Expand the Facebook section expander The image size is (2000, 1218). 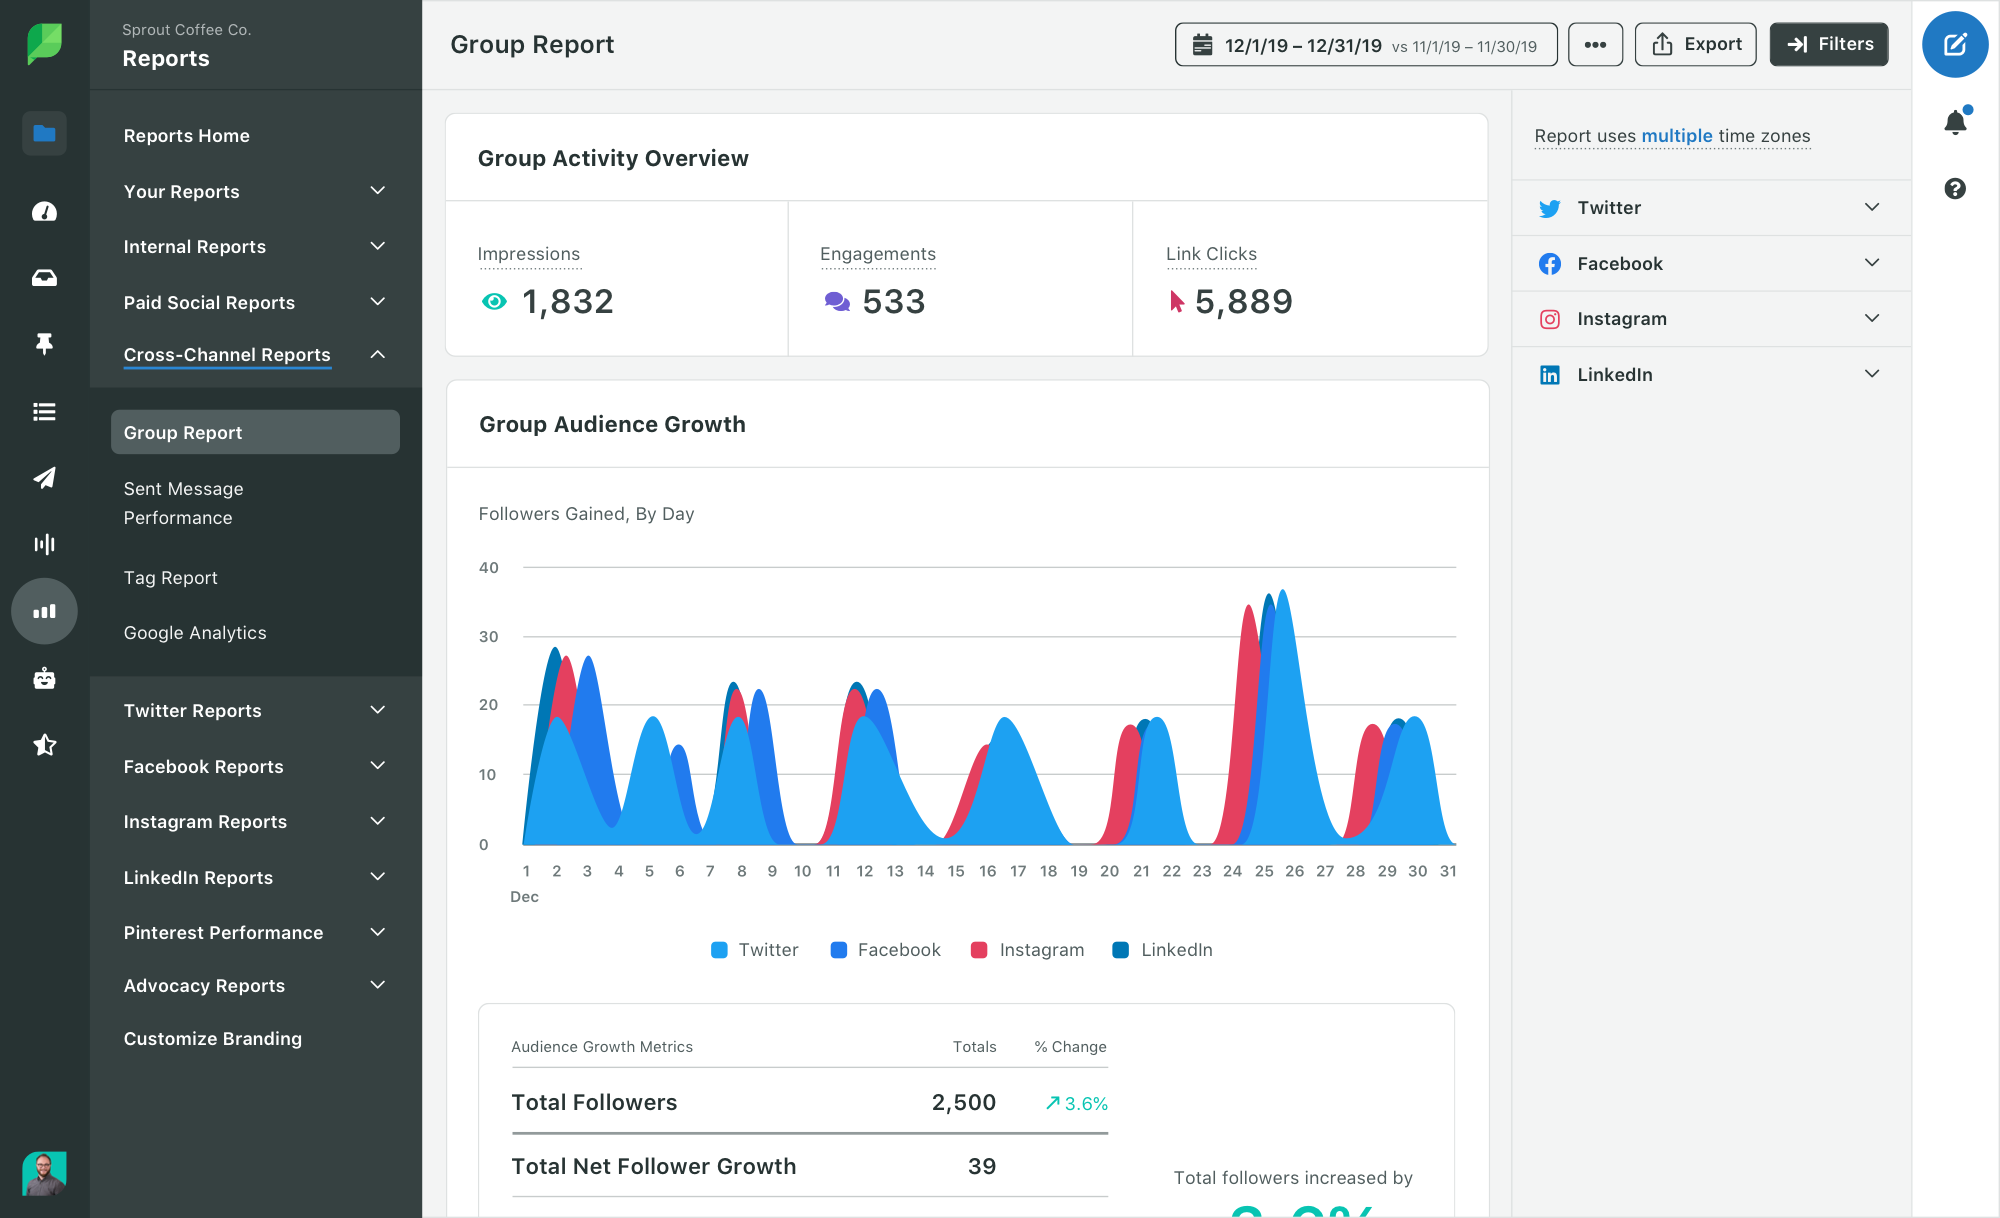coord(1871,263)
